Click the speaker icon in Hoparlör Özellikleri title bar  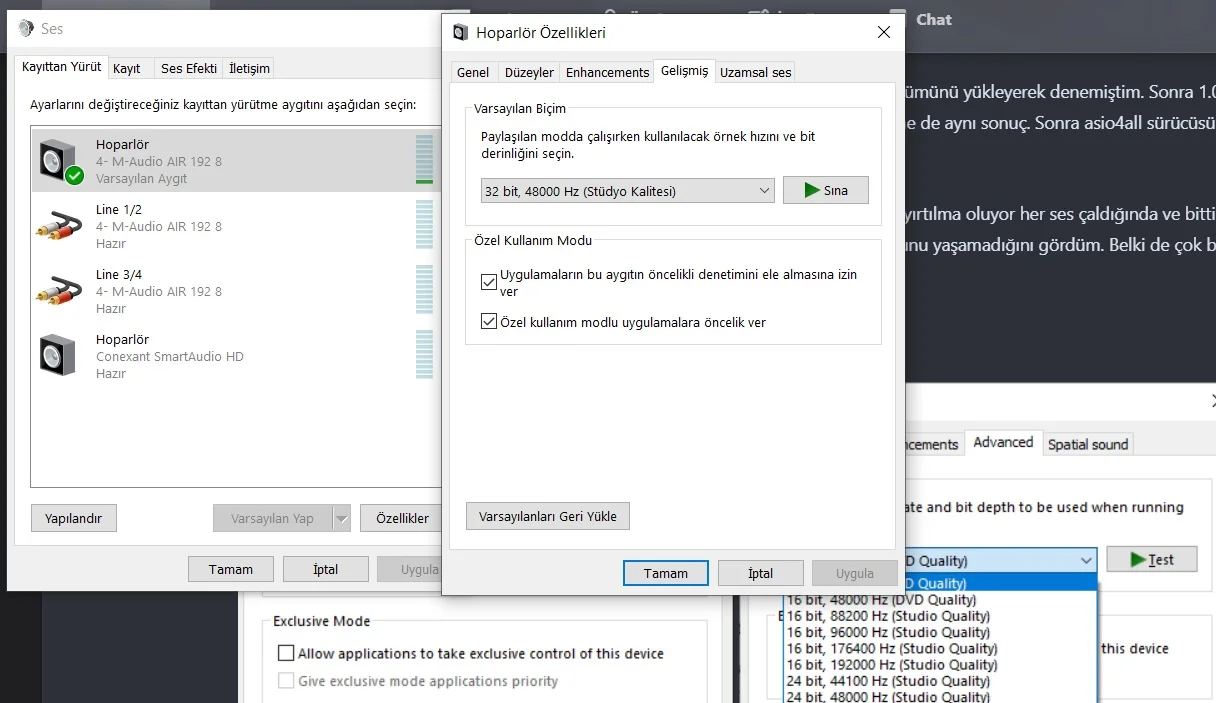[460, 33]
